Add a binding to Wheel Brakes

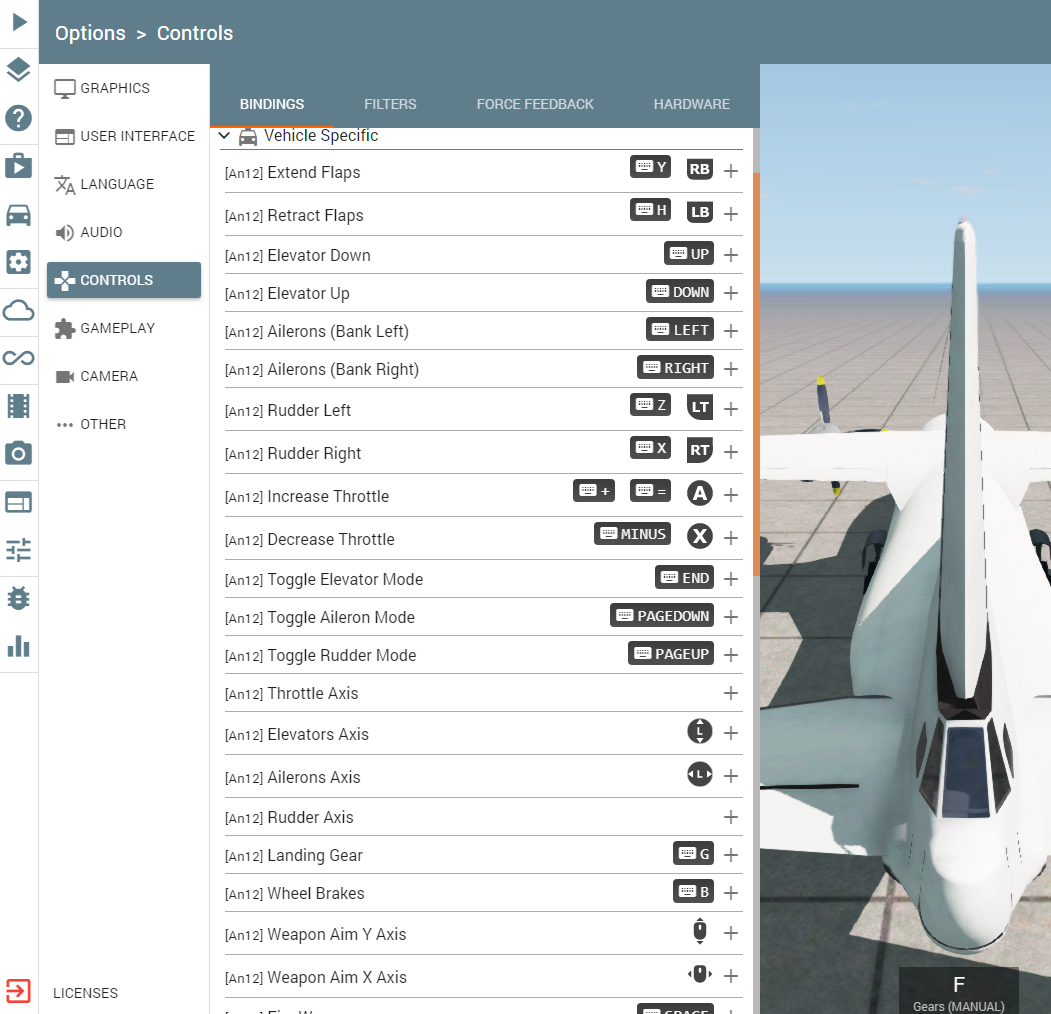coord(731,893)
